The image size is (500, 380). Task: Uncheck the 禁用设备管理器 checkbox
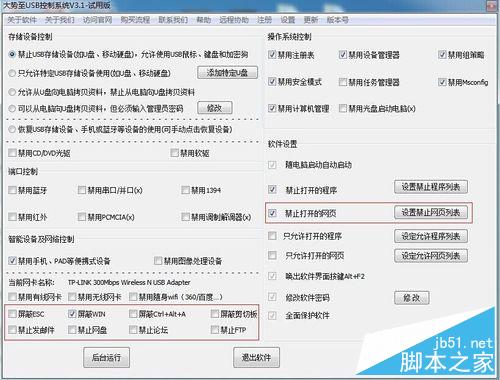343,54
